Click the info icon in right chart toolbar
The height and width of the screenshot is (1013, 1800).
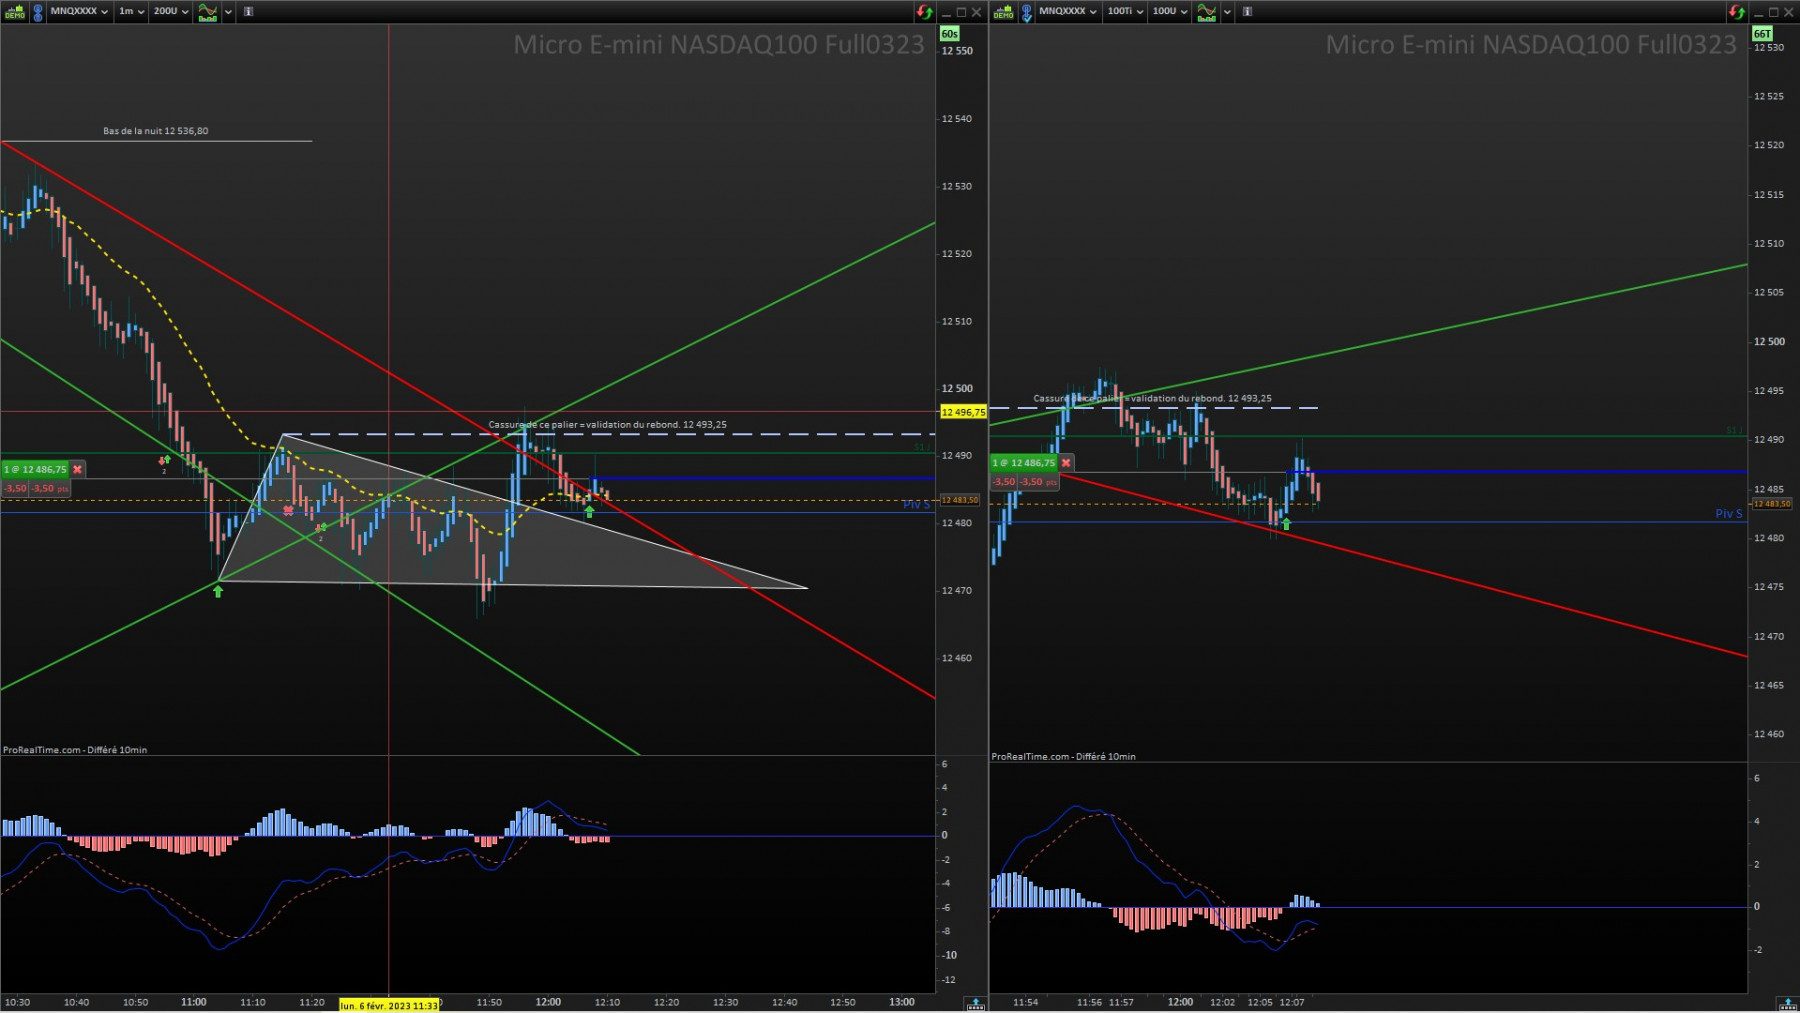tap(1247, 12)
